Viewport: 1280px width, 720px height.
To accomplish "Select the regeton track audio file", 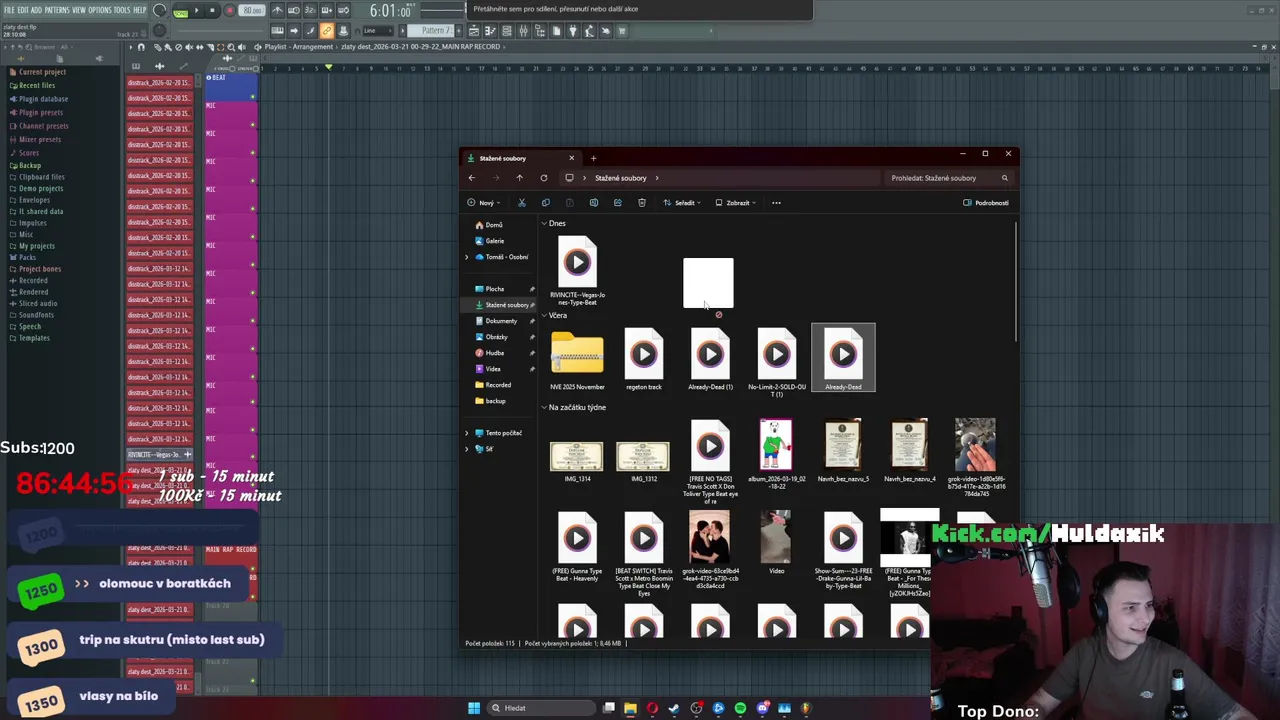I will coord(644,360).
